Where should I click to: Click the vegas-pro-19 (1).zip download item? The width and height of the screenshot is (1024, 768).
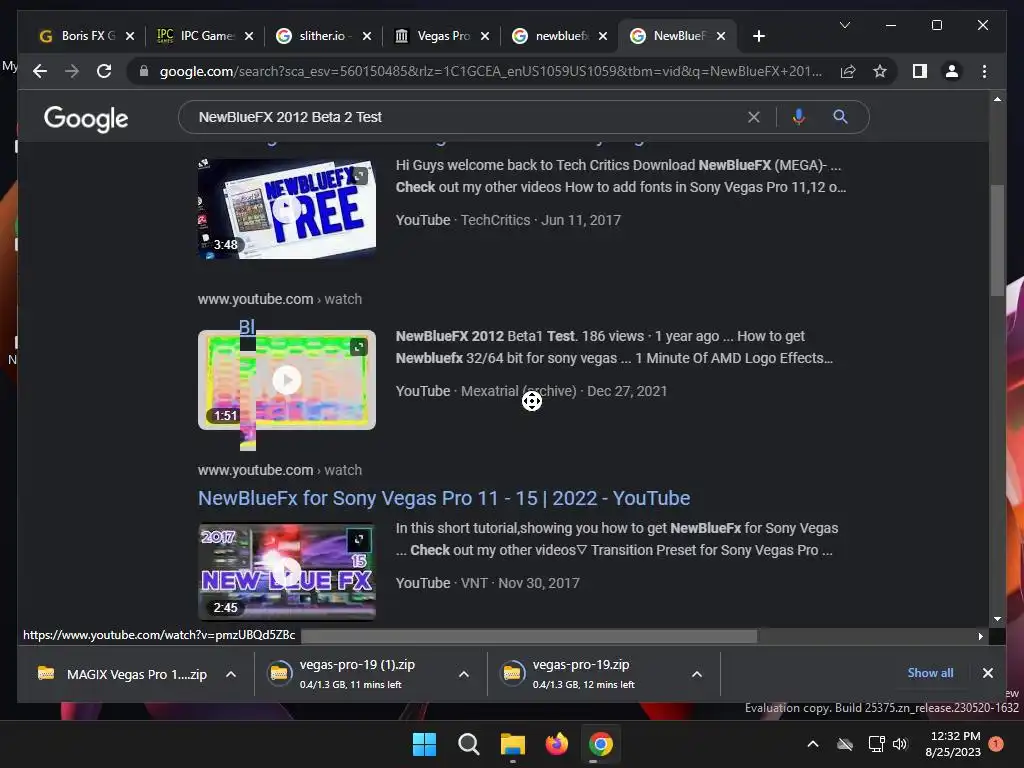[x=357, y=675]
